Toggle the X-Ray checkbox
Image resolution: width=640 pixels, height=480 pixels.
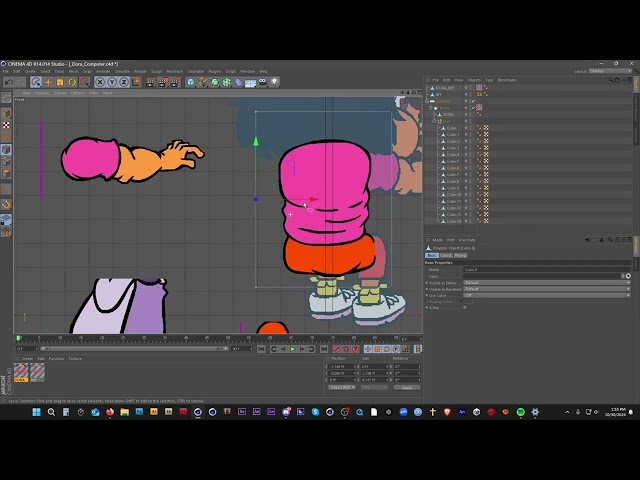click(x=465, y=308)
